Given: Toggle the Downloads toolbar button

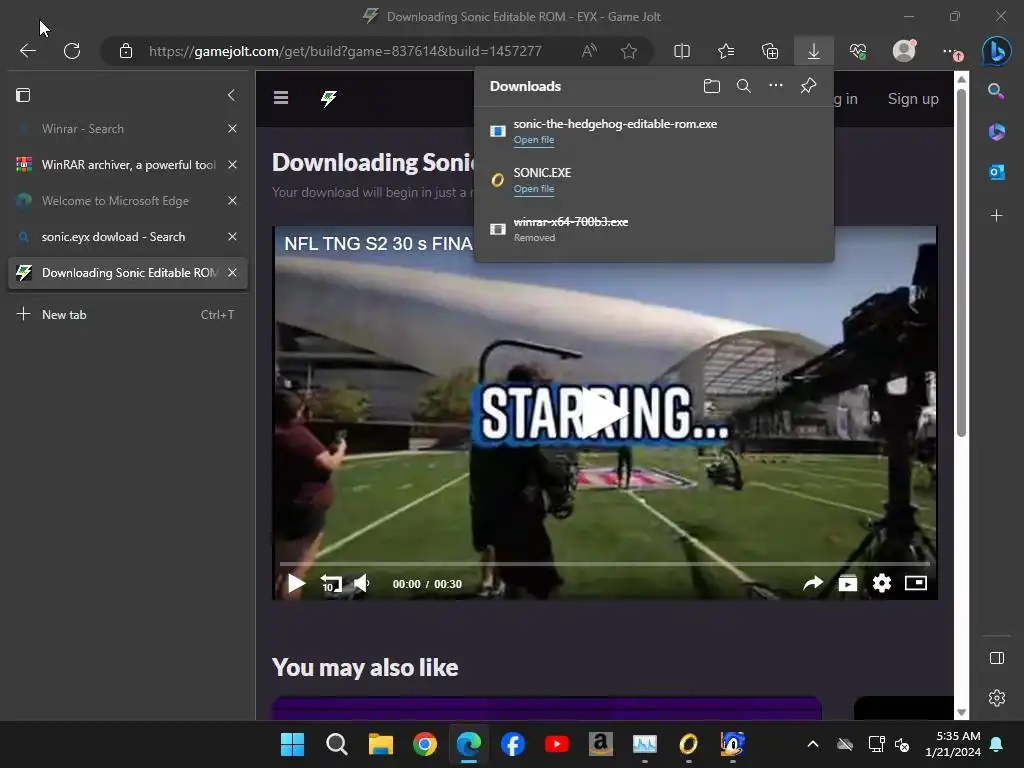Looking at the screenshot, I should (814, 51).
